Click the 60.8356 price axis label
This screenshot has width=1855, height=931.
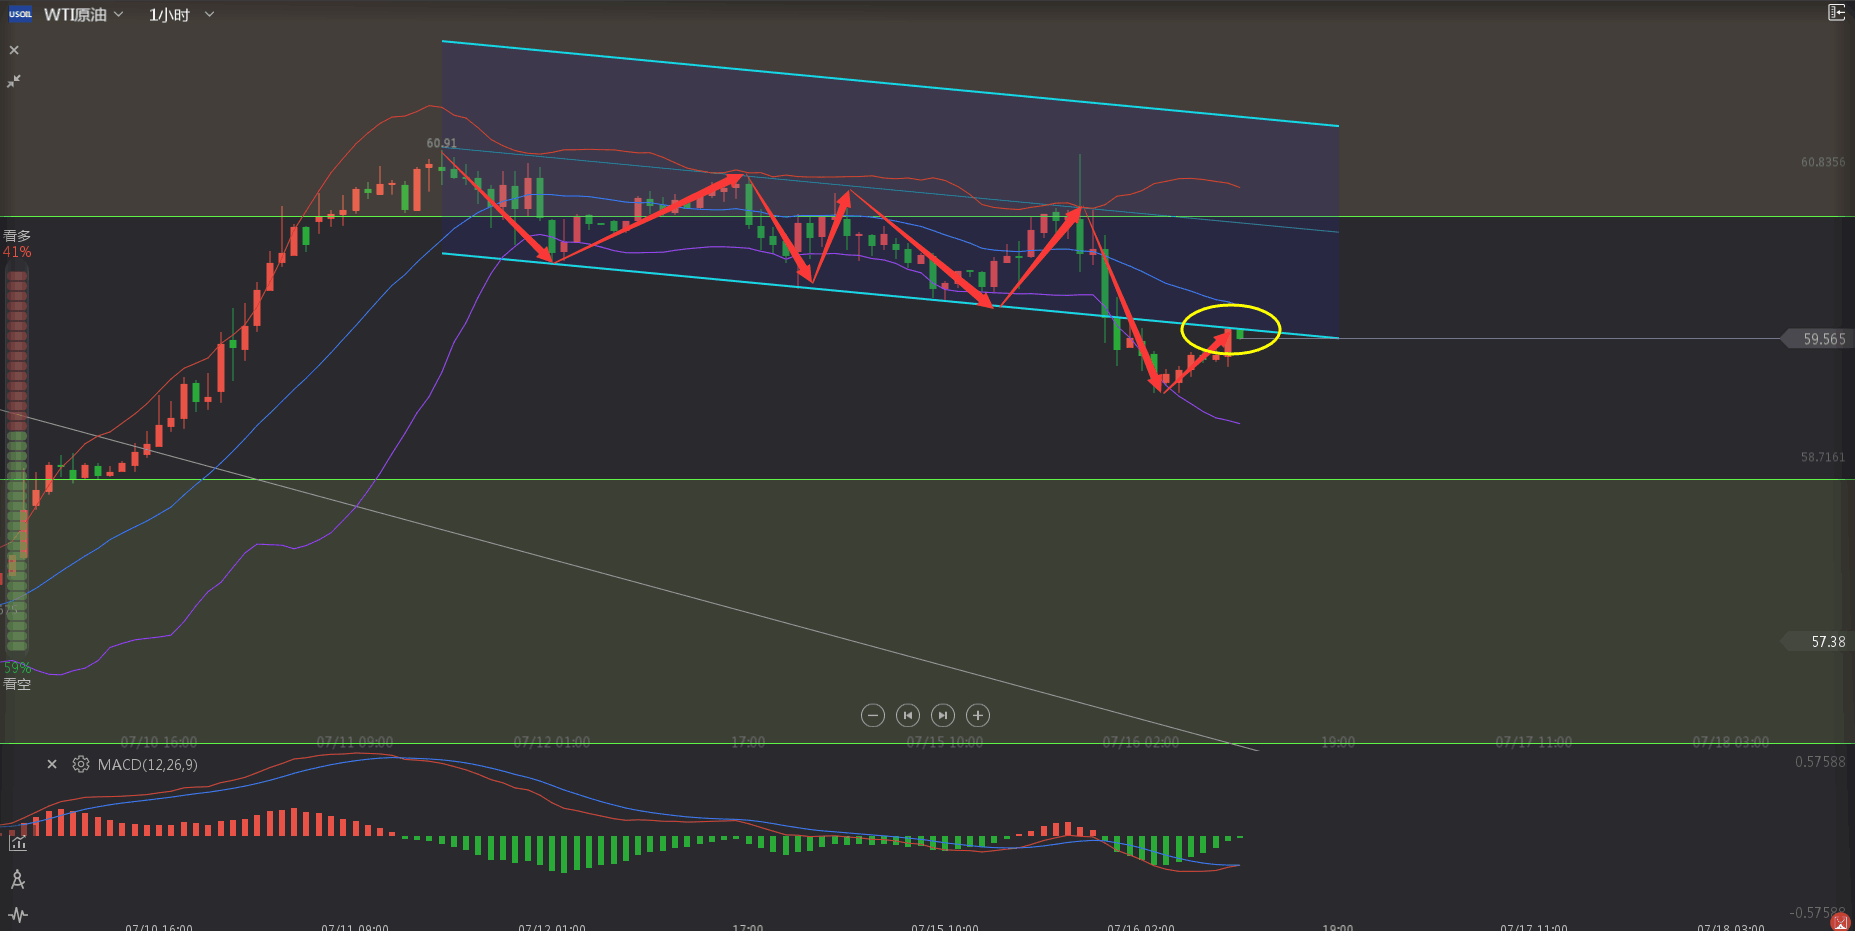tap(1823, 162)
